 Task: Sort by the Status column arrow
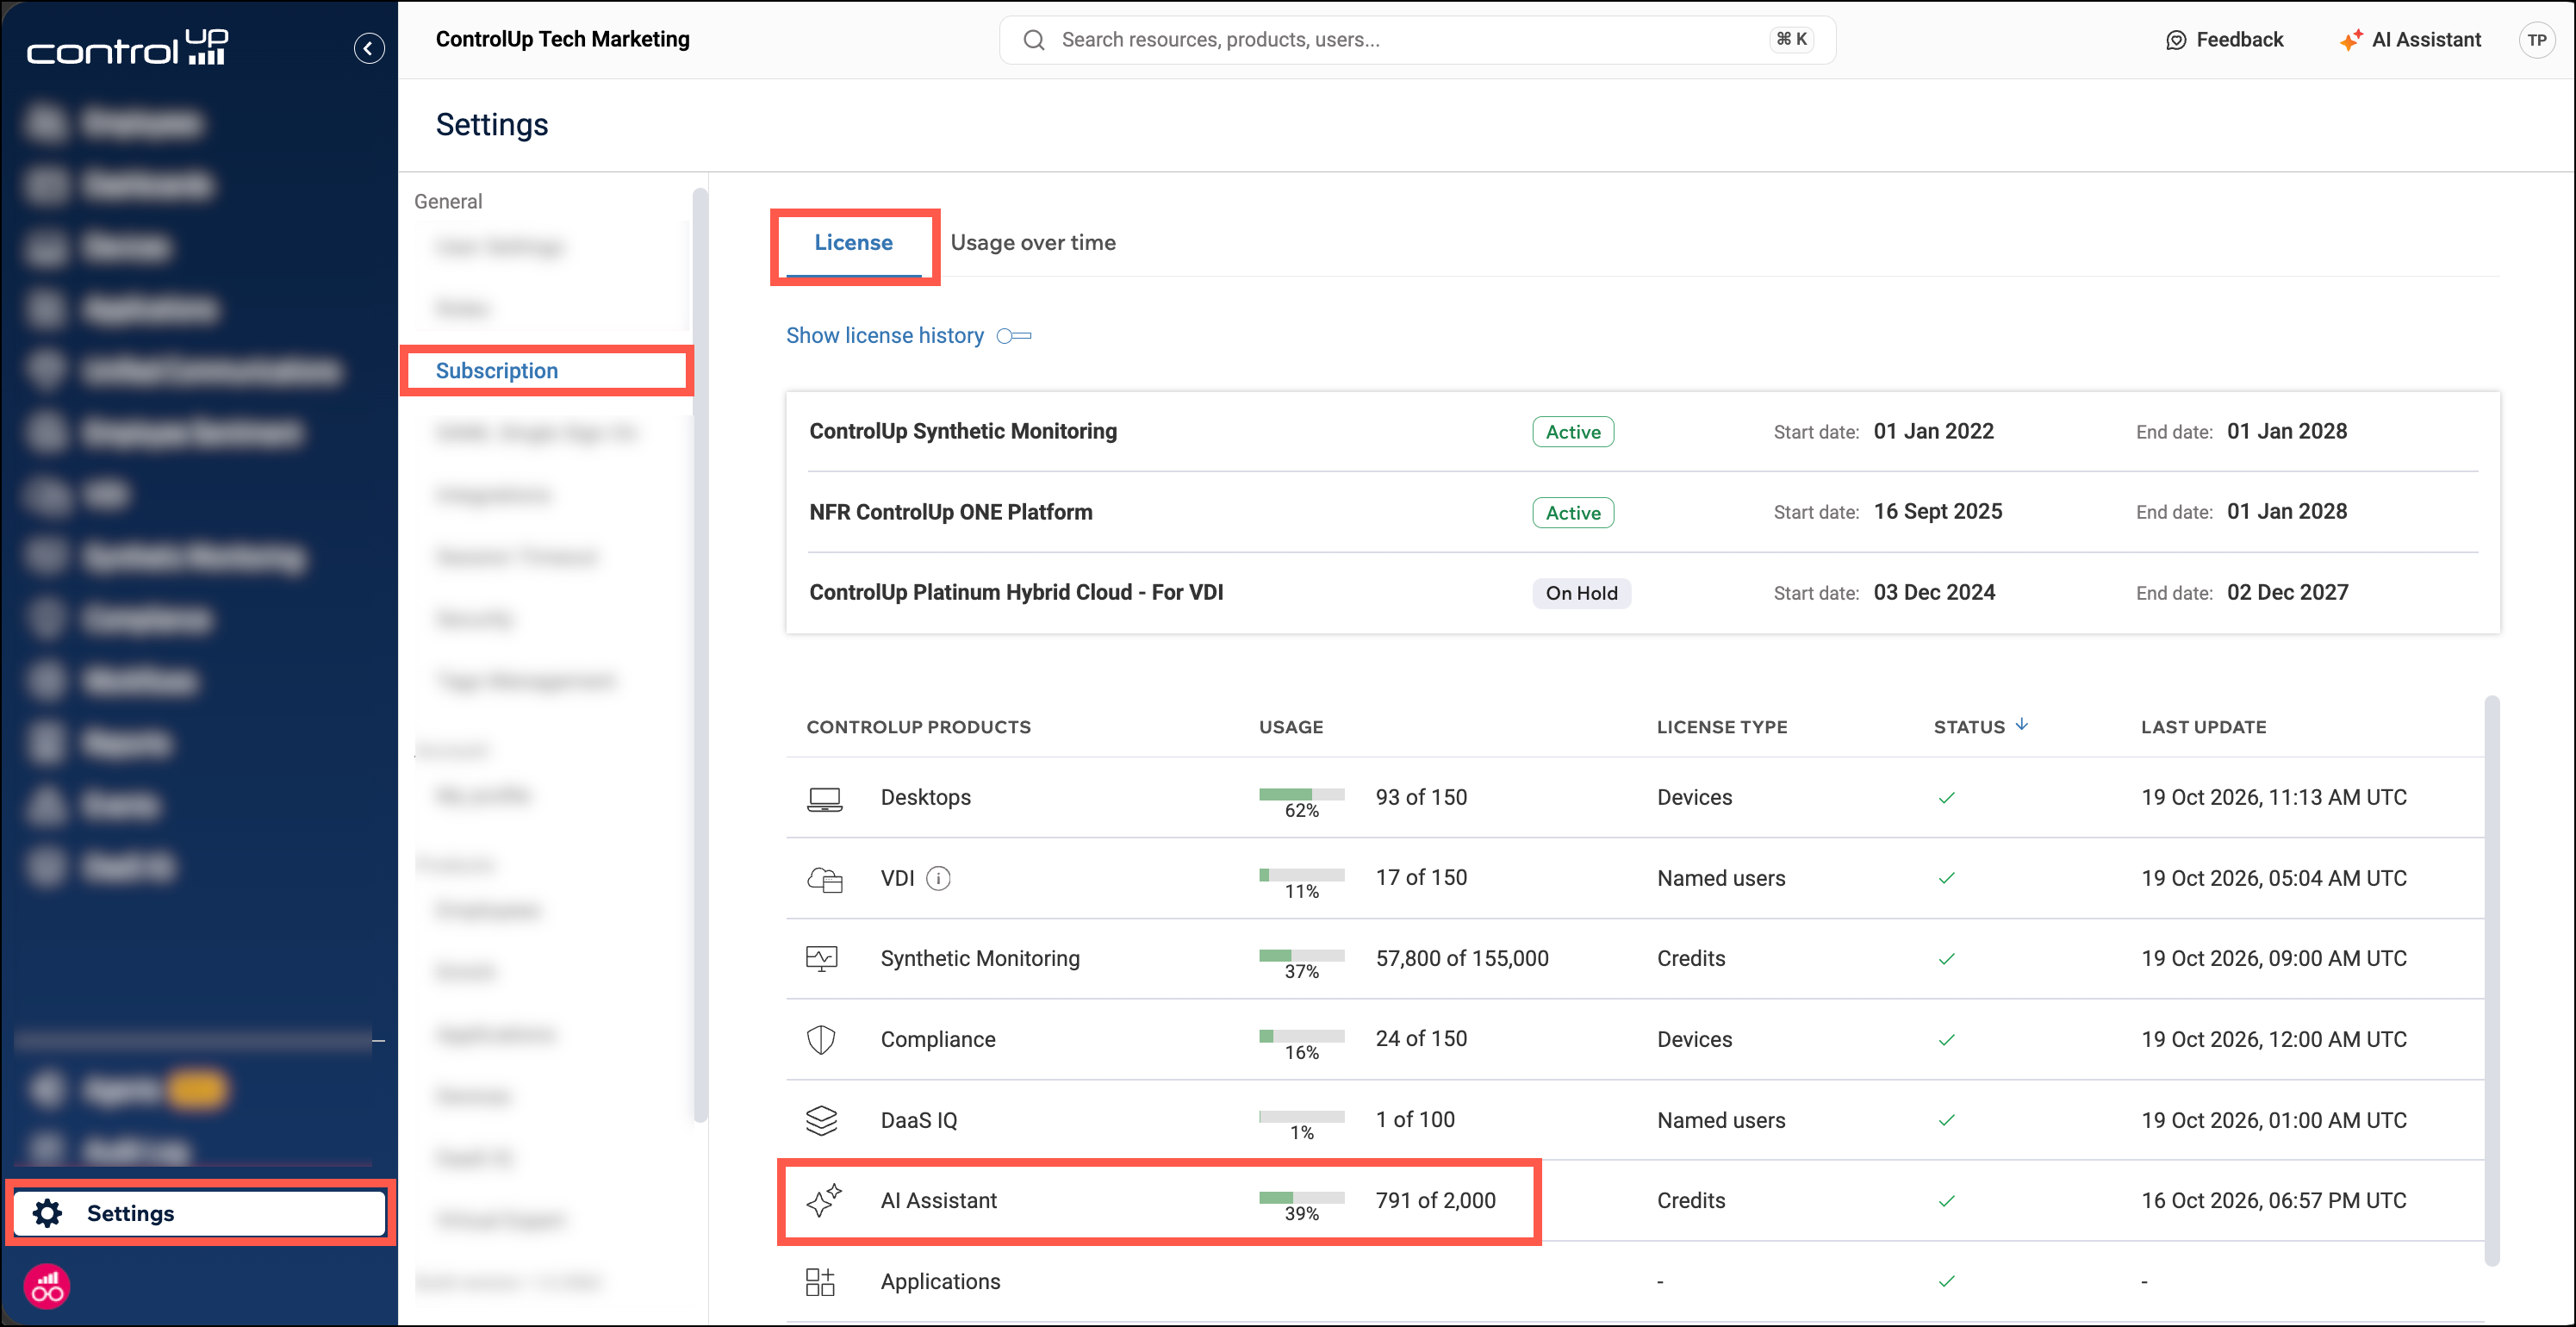tap(2022, 725)
